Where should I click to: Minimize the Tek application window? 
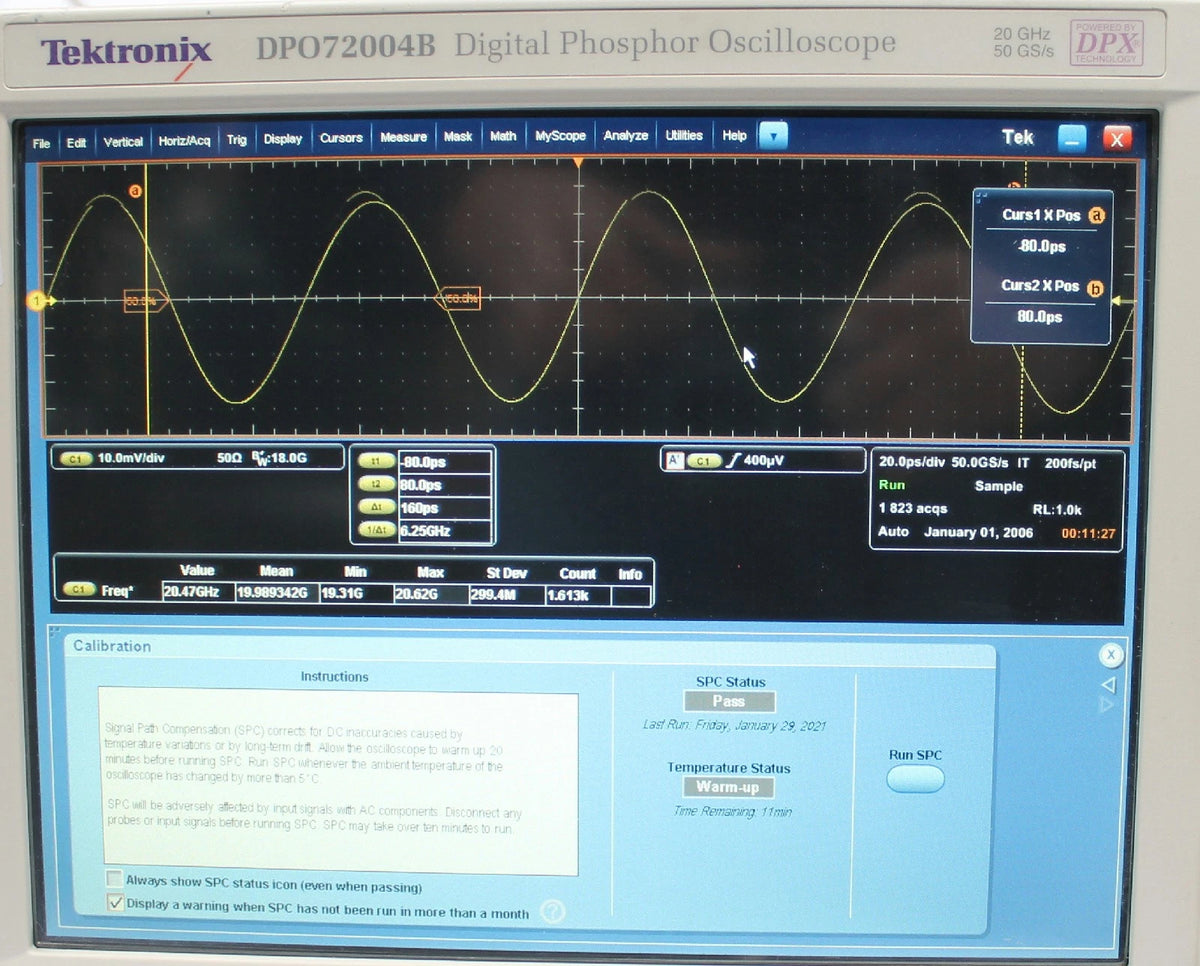(1072, 139)
